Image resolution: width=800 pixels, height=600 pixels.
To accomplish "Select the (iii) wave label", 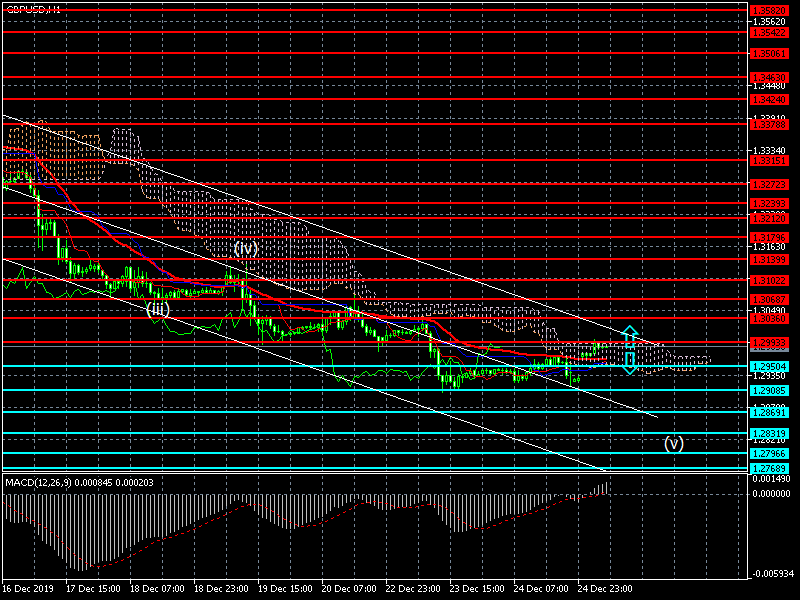I will [158, 309].
